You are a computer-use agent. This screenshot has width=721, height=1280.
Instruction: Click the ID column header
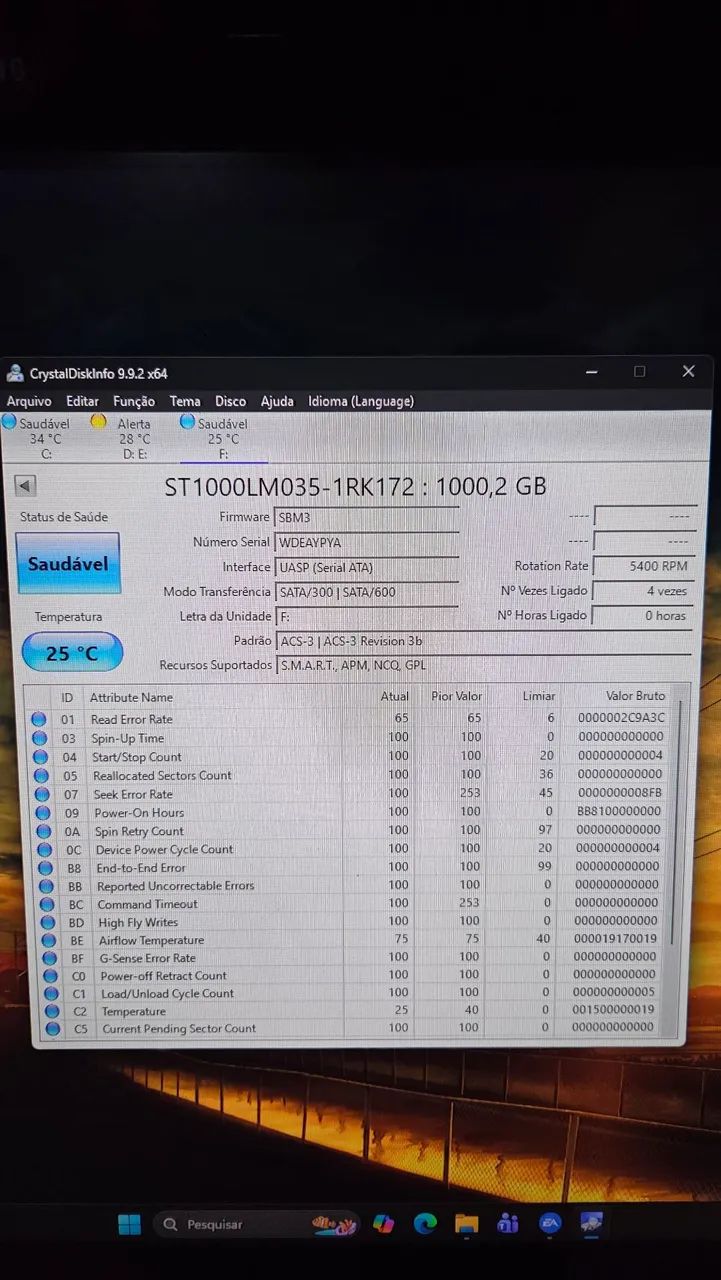click(x=67, y=697)
